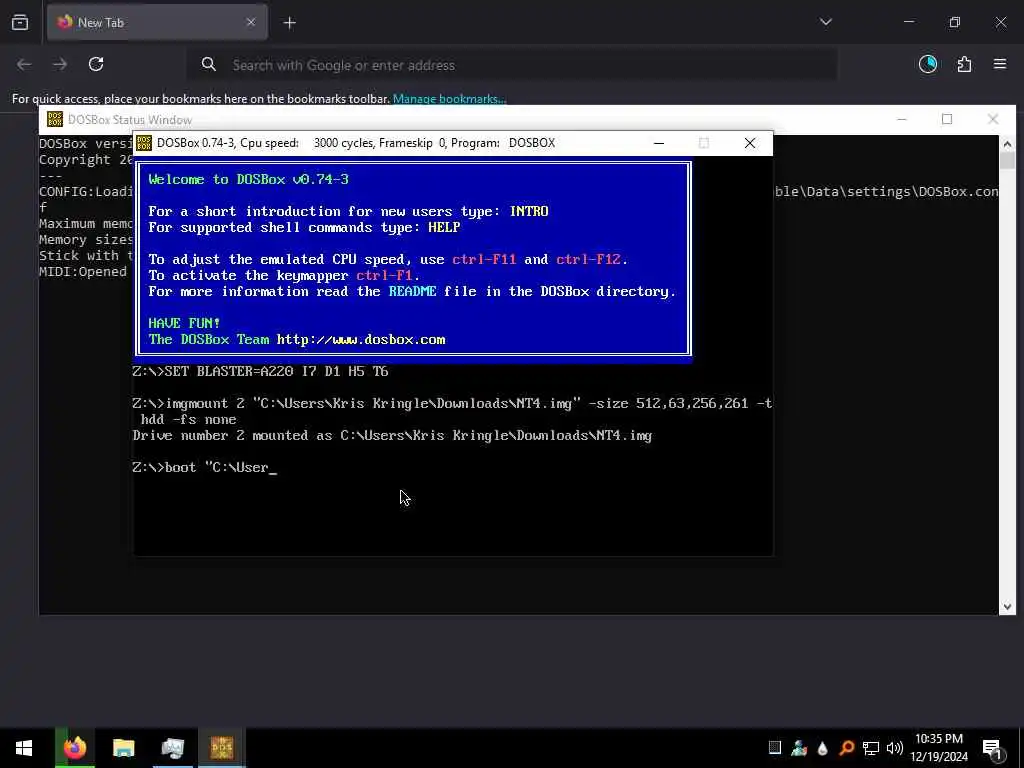
Task: Switch to DOSBox in the taskbar
Action: pyautogui.click(x=221, y=748)
